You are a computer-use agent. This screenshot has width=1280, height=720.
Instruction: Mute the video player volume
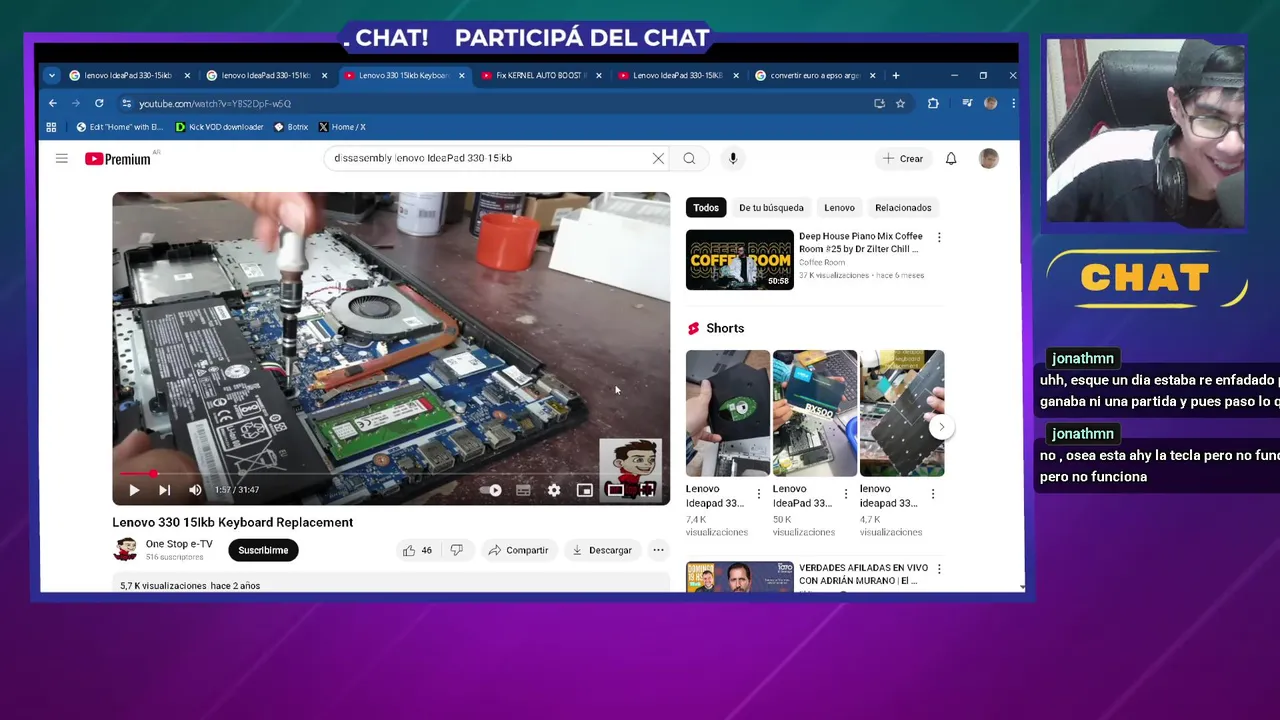tap(195, 490)
